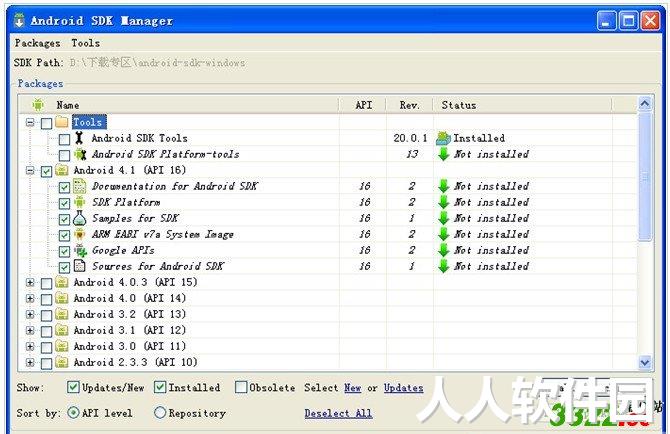Image resolution: width=670 pixels, height=434 pixels.
Task: Click the green download arrow for Platform-tools
Action: tap(444, 154)
